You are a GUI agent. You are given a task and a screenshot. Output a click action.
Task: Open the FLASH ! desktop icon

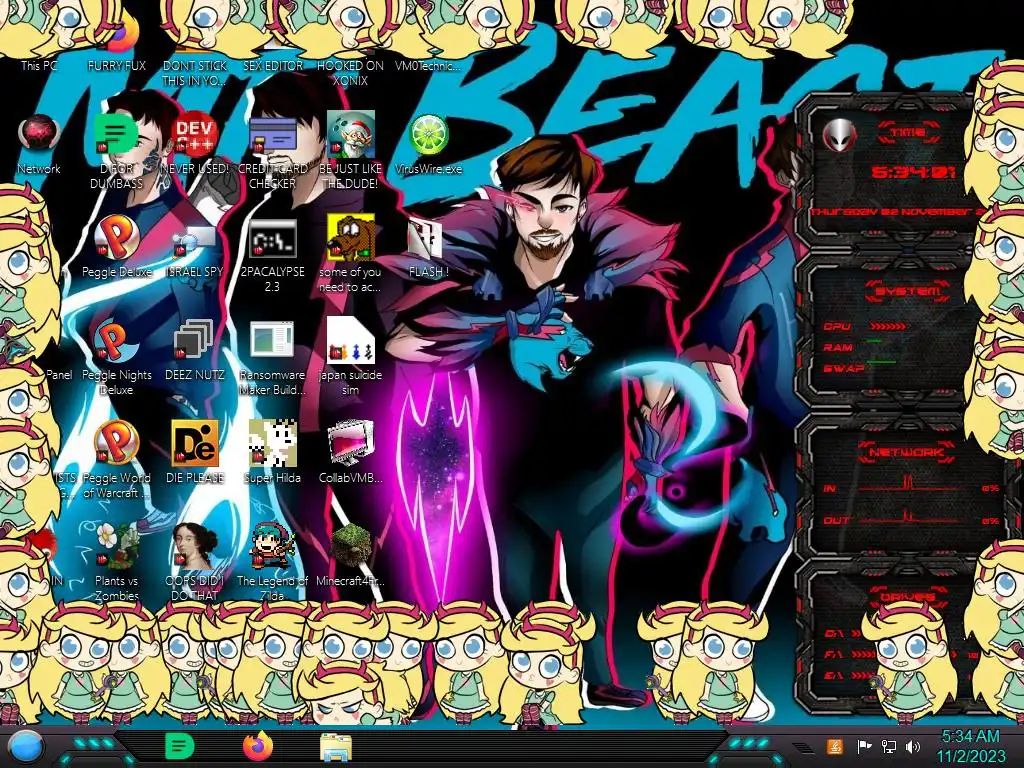coord(425,238)
